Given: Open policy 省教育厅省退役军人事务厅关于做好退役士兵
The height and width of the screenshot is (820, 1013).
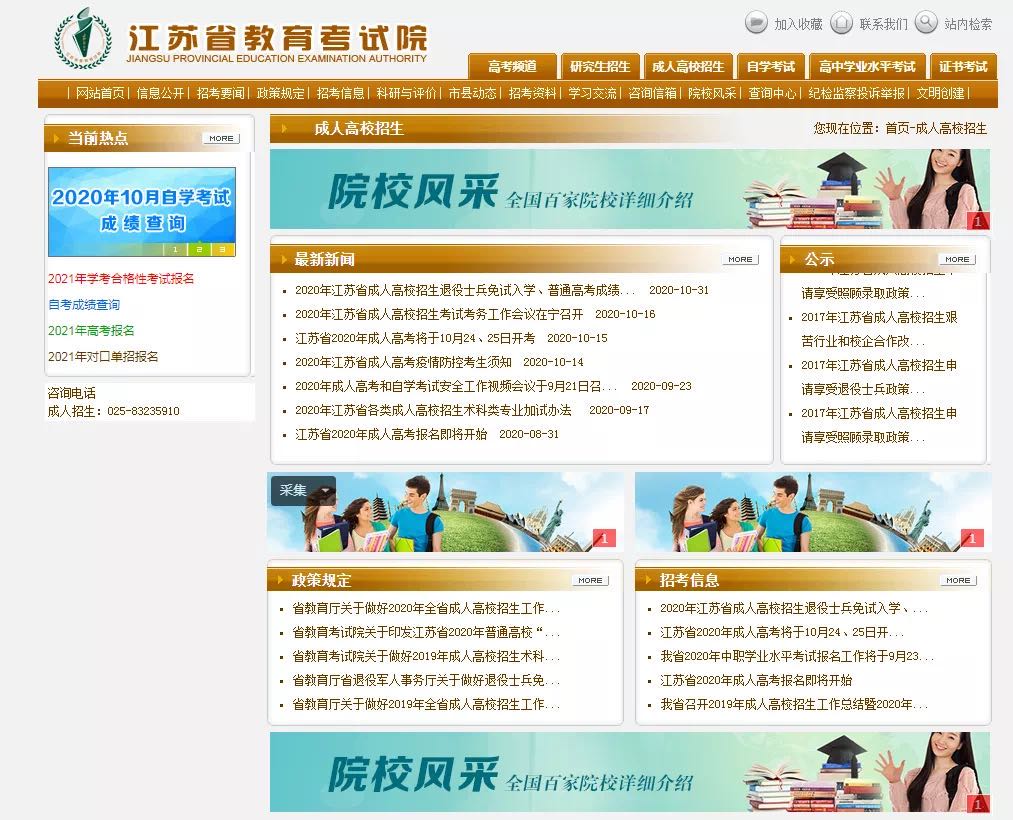Looking at the screenshot, I should pyautogui.click(x=426, y=680).
